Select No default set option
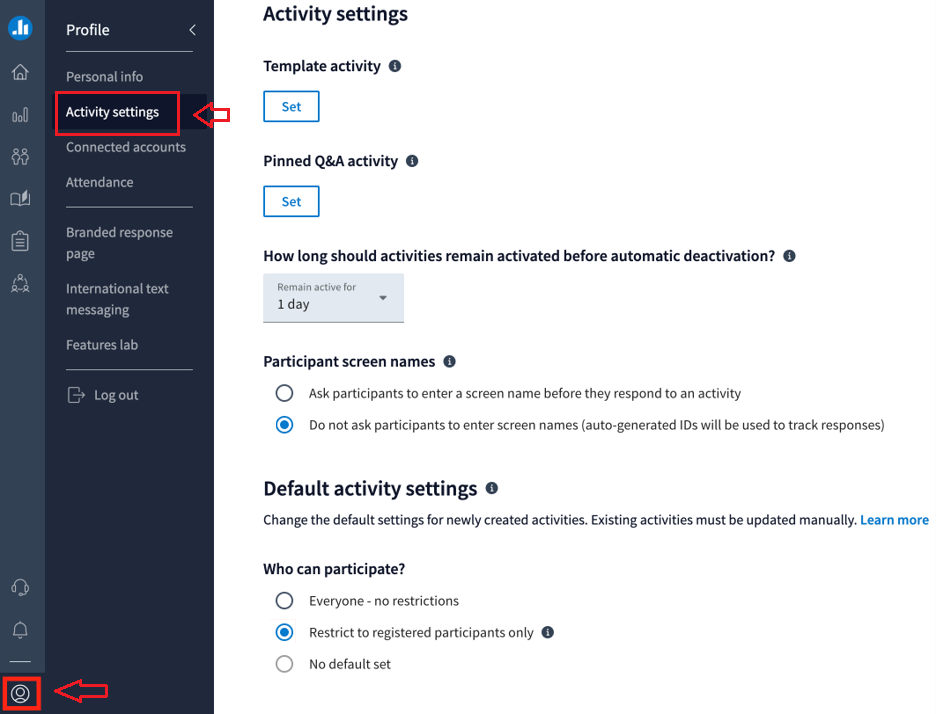This screenshot has width=936, height=714. pos(284,664)
